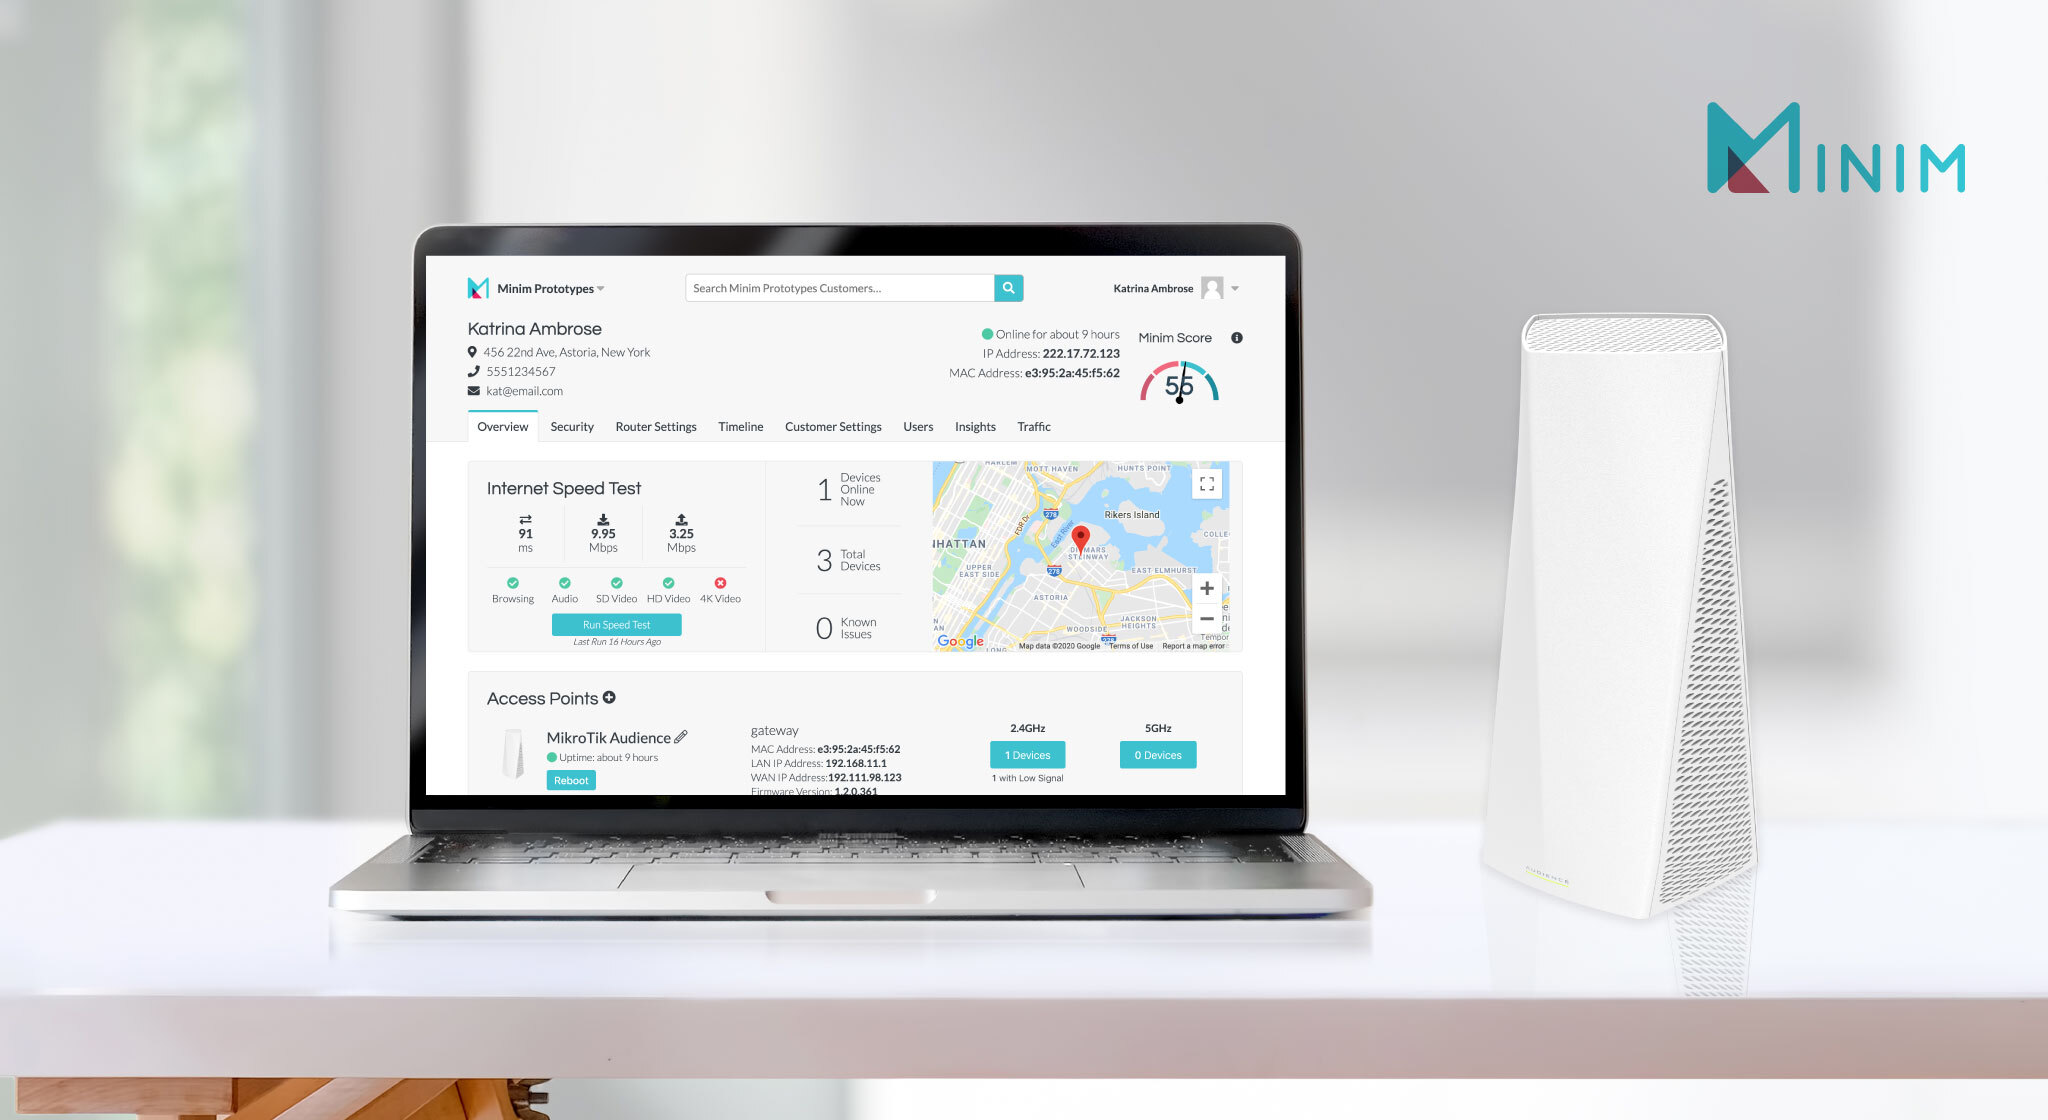2048x1120 pixels.
Task: Click the map expand fullscreen icon
Action: [x=1205, y=486]
